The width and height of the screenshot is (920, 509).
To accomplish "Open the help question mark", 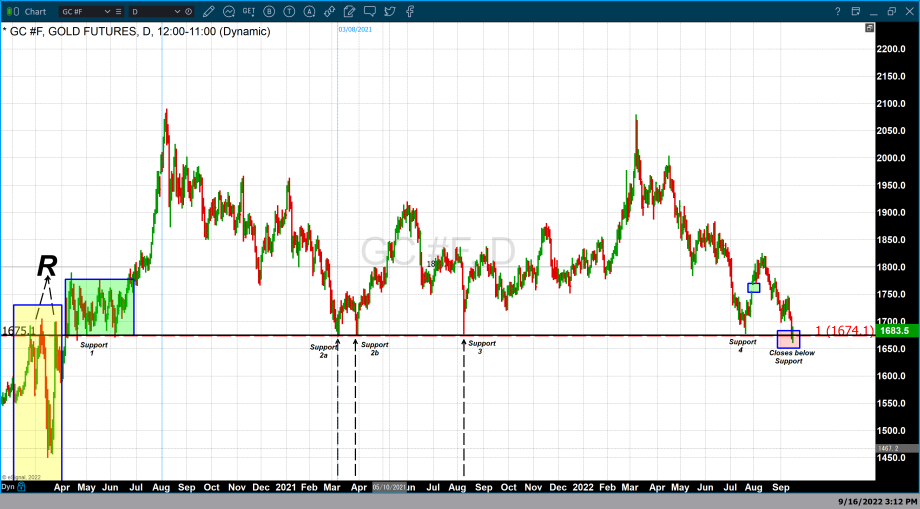I will (838, 11).
